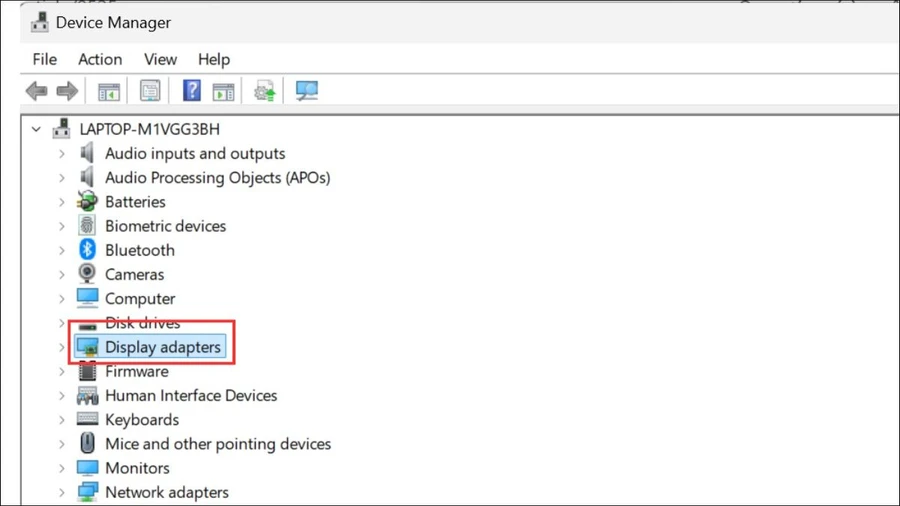Expand the Human Interface Devices category
The height and width of the screenshot is (506, 900).
point(62,395)
